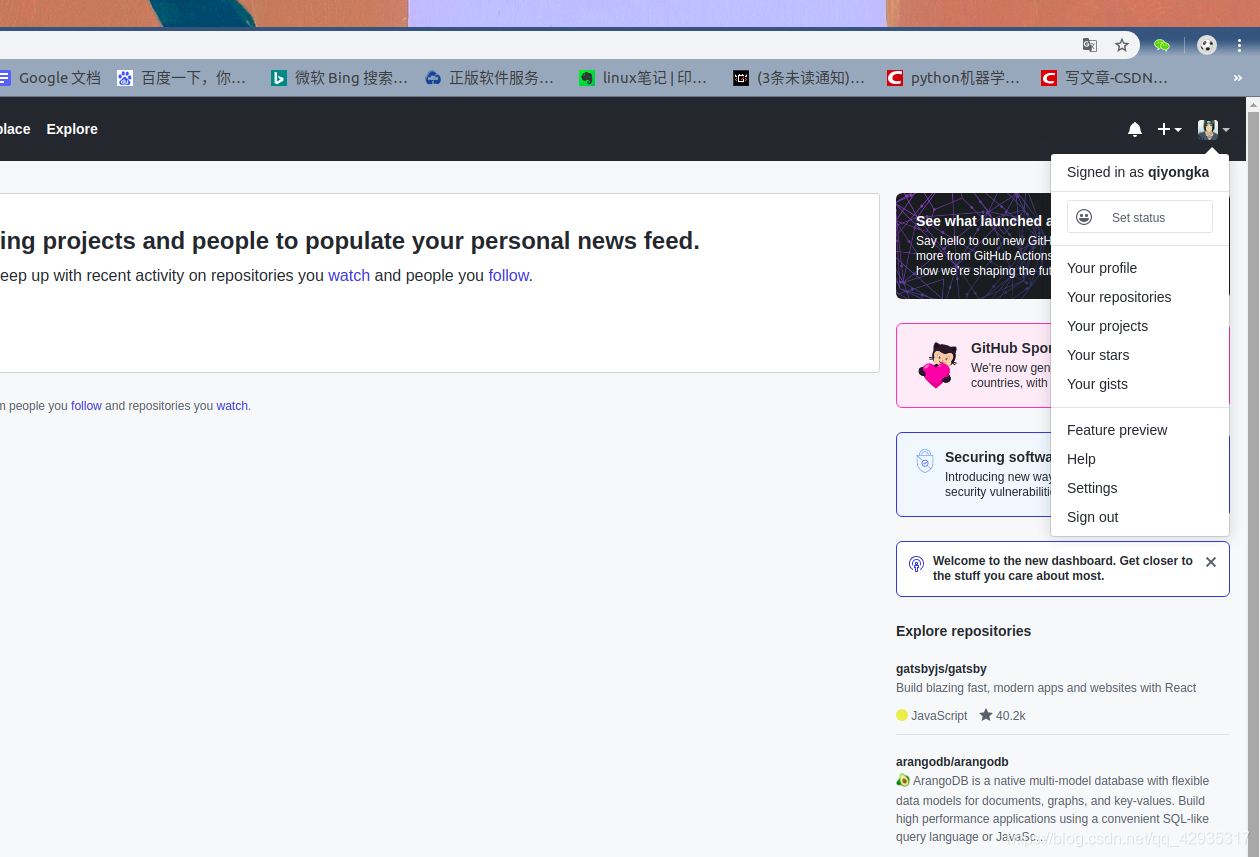Open the WeChat extension icon
1260x857 pixels.
1161,45
